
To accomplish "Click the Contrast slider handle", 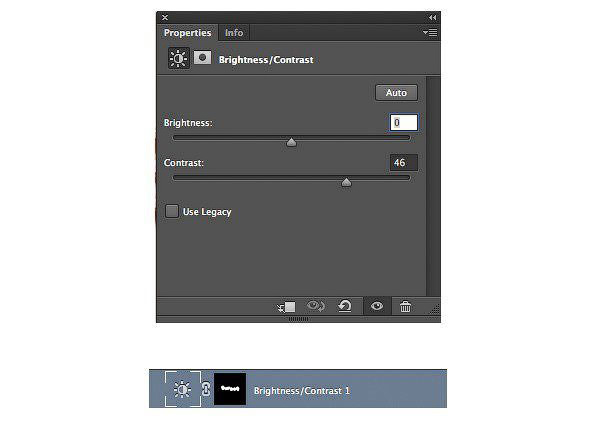I will (x=346, y=182).
